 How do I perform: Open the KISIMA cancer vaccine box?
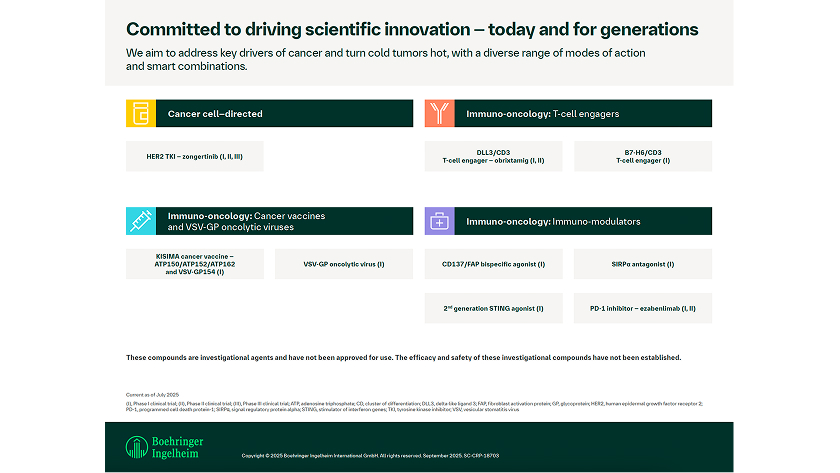tap(194, 264)
